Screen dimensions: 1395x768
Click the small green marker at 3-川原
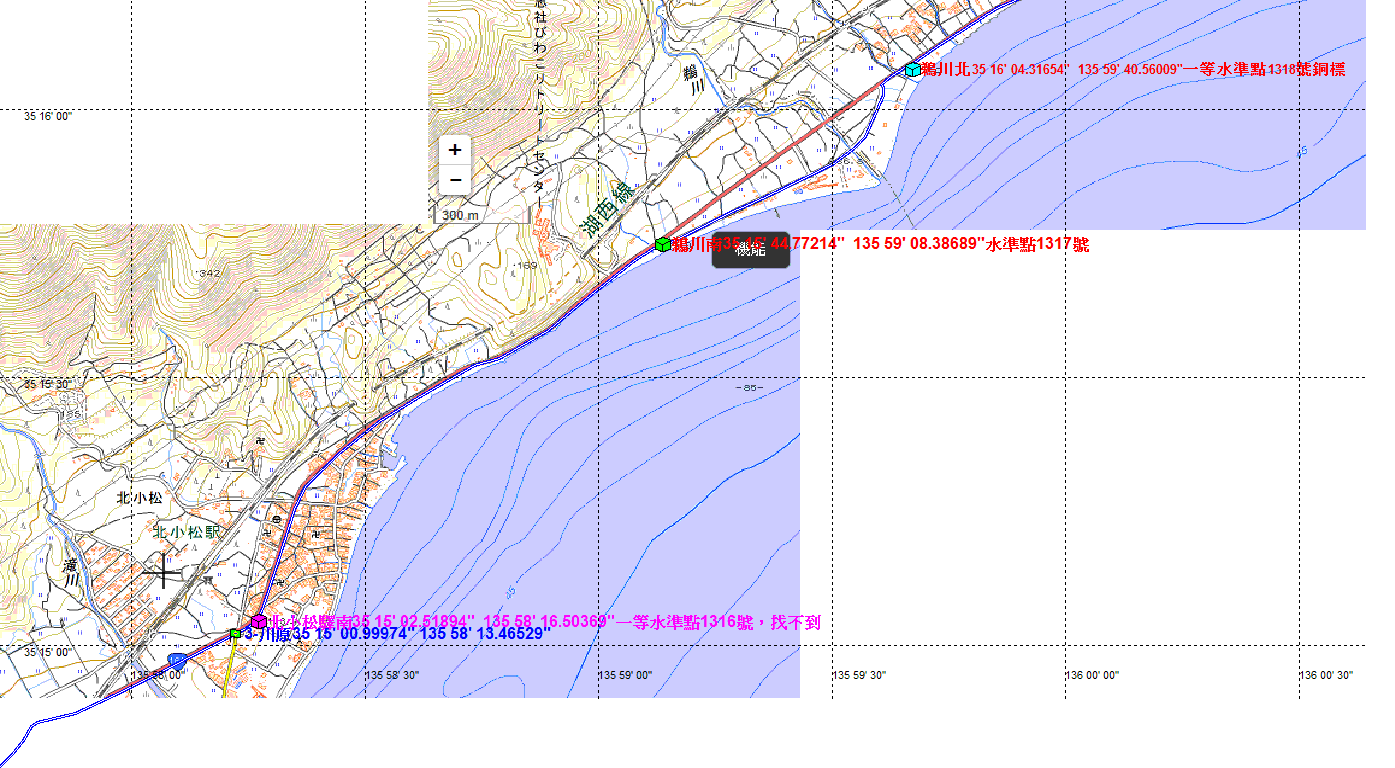click(x=236, y=633)
